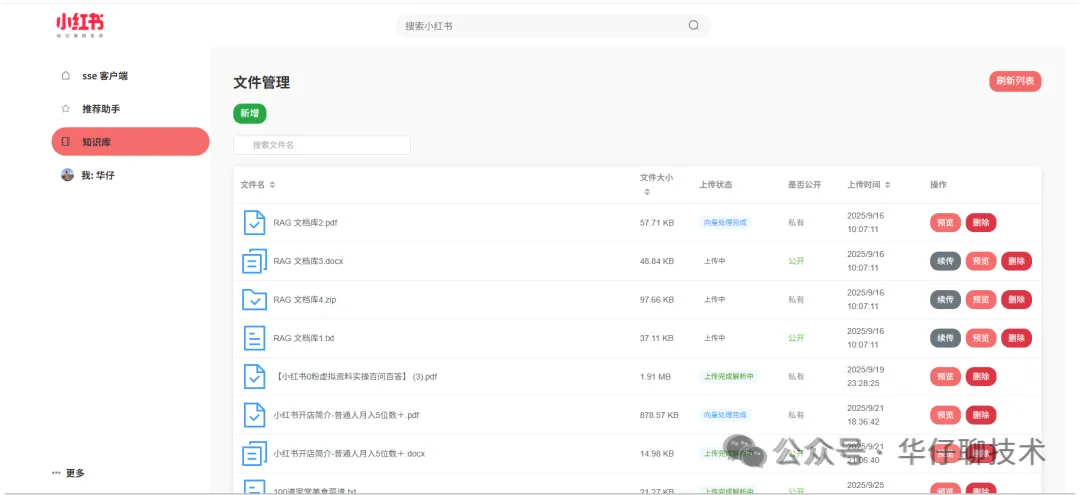
Task: Click file icon of 小红书开店简介-普通人月入5位数＋.pdf
Action: pyautogui.click(x=254, y=415)
